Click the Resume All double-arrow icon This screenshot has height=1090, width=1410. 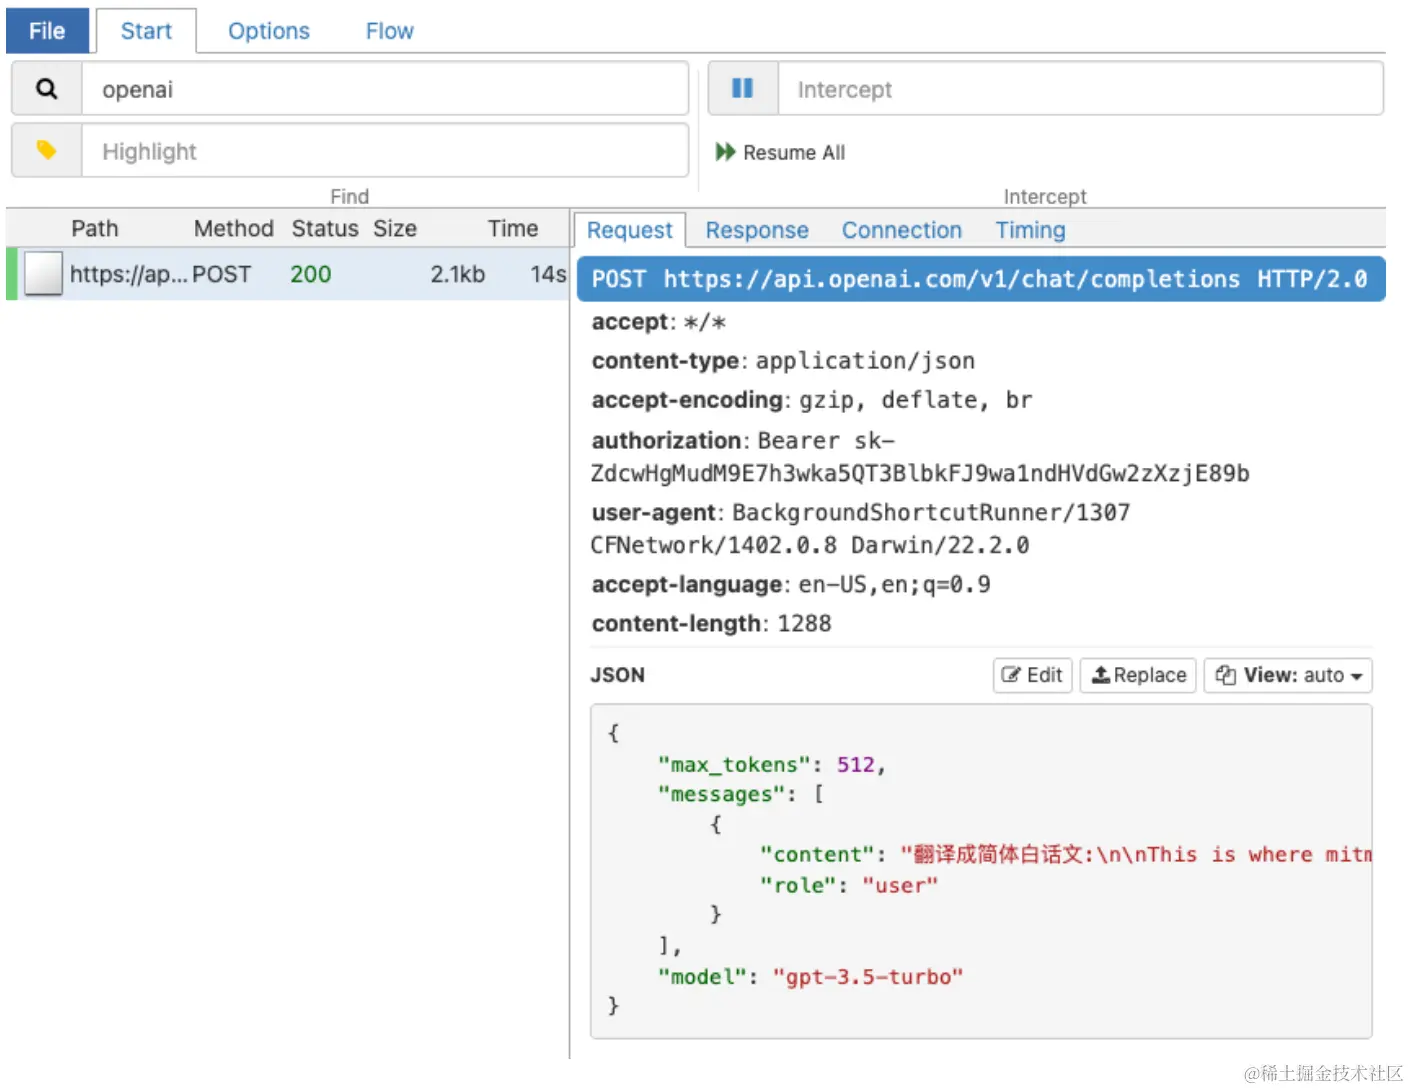pos(725,152)
